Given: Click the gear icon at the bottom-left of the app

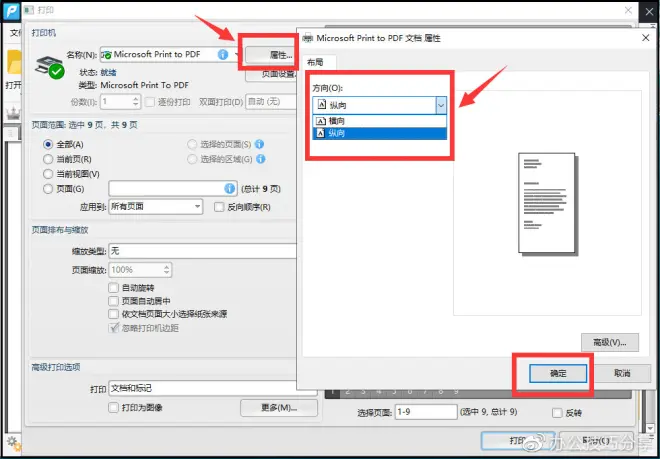Looking at the screenshot, I should [13, 443].
